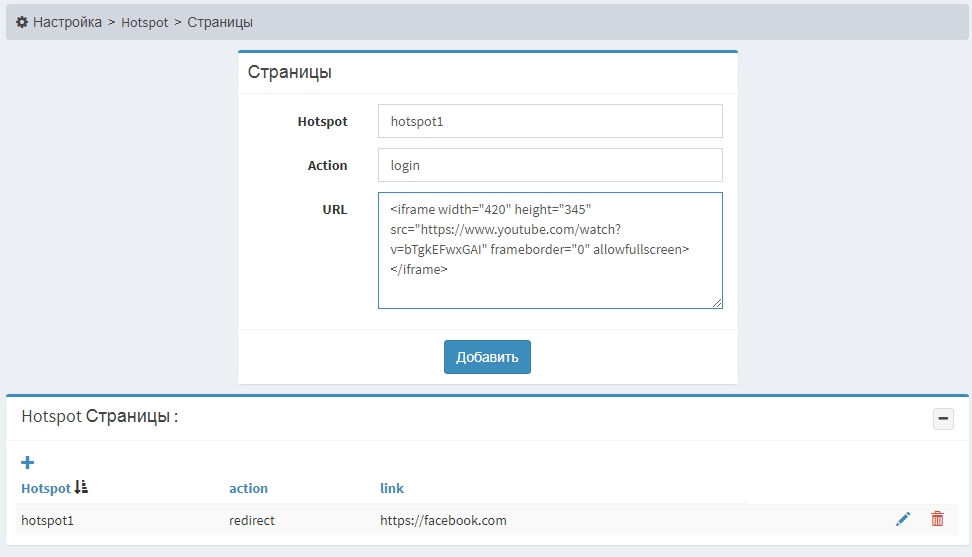
Task: Click the Action field containing login
Action: coord(550,165)
